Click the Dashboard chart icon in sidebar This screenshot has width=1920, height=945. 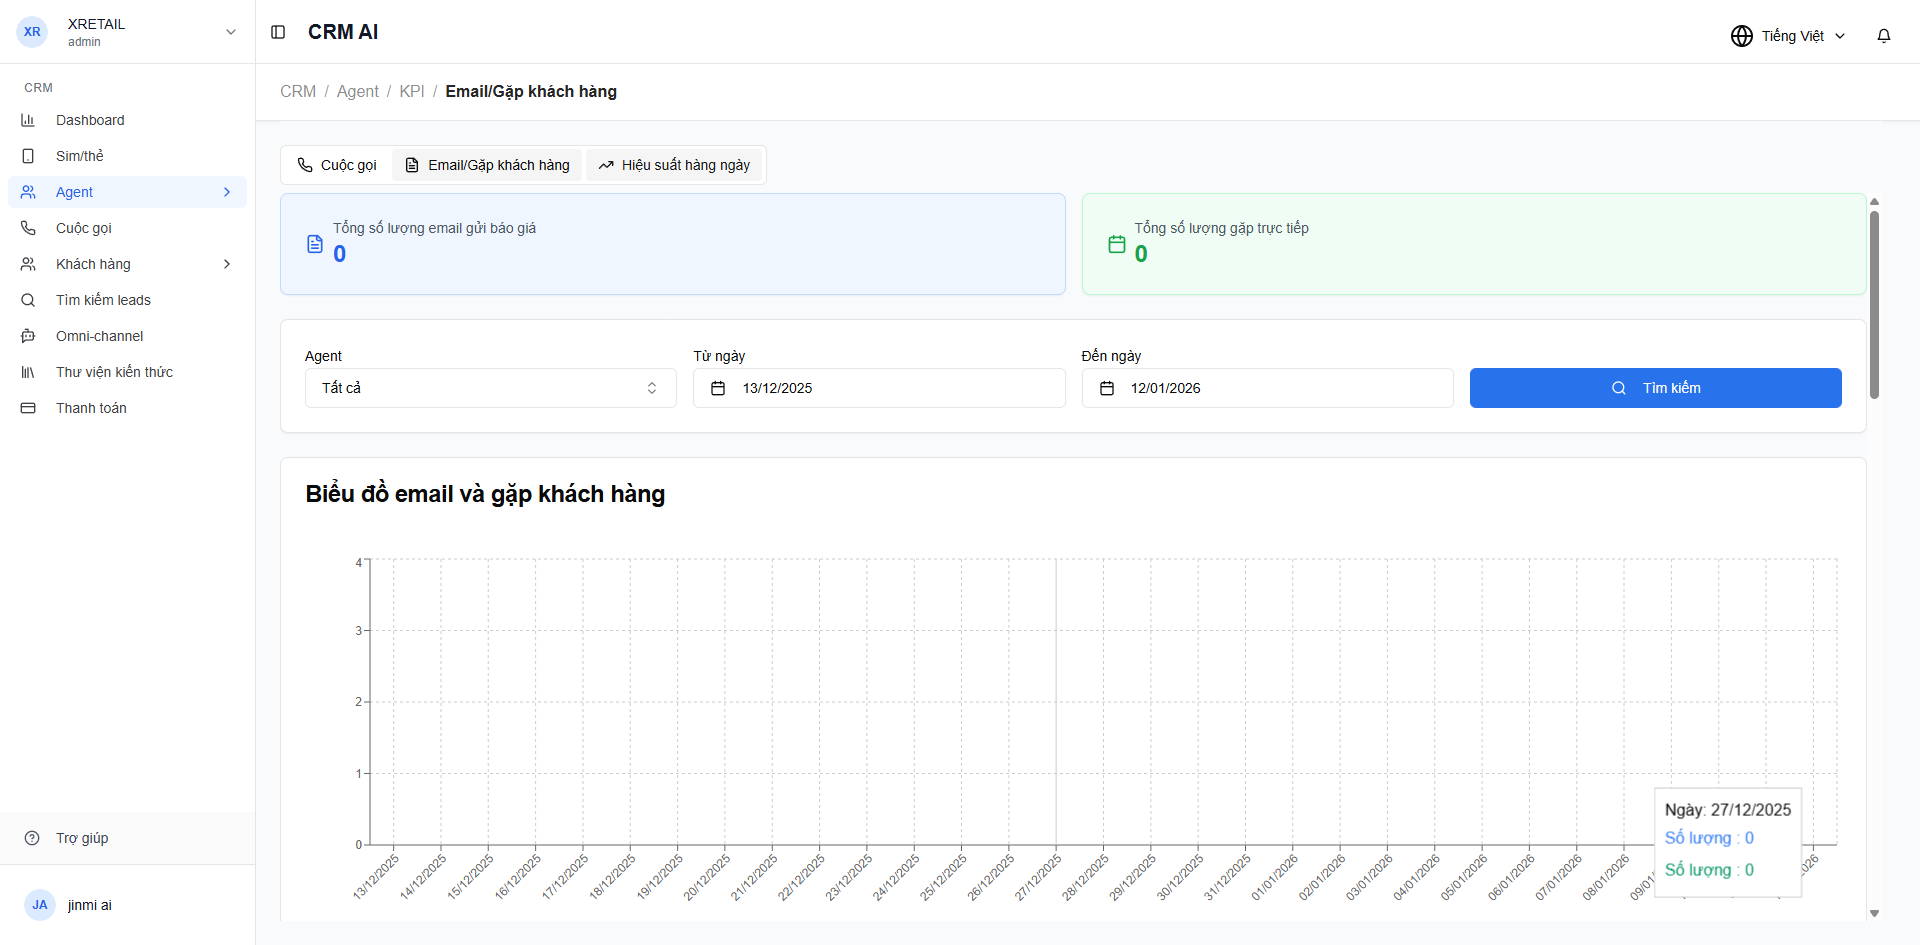[x=28, y=120]
